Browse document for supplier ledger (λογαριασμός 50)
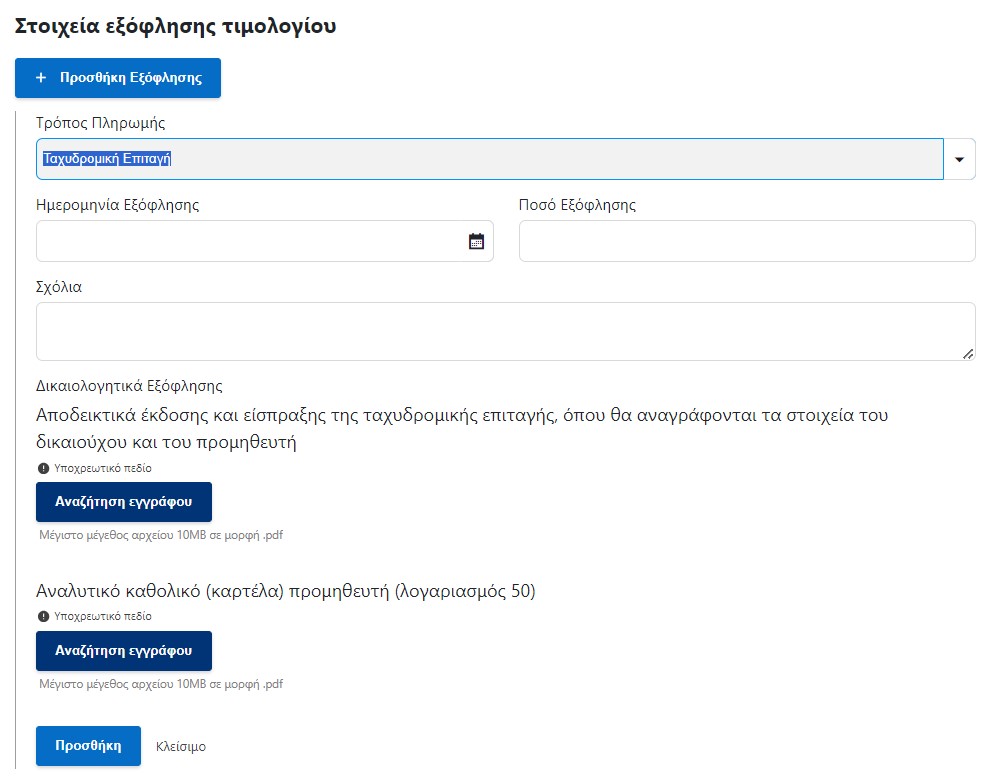The width and height of the screenshot is (987, 776). (x=124, y=651)
